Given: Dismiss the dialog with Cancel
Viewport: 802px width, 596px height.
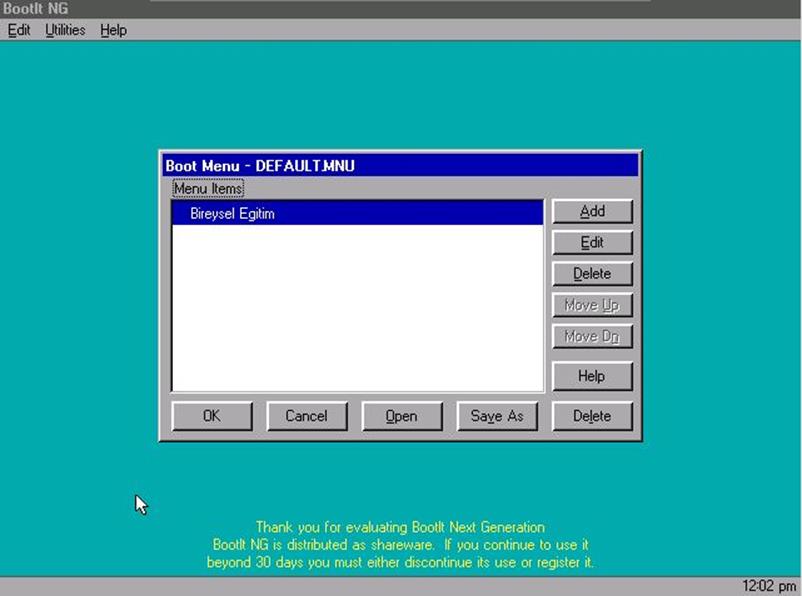Looking at the screenshot, I should click(307, 416).
